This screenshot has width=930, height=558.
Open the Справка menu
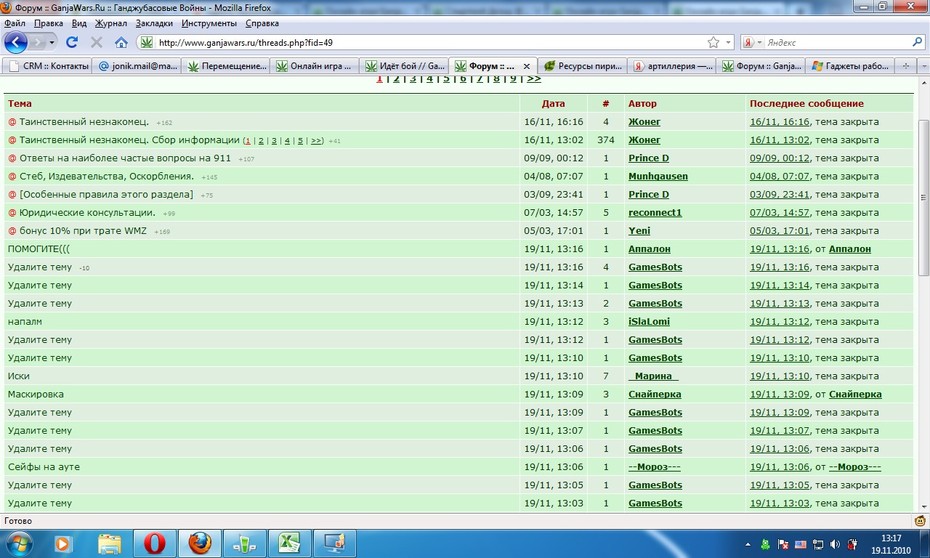coord(262,23)
